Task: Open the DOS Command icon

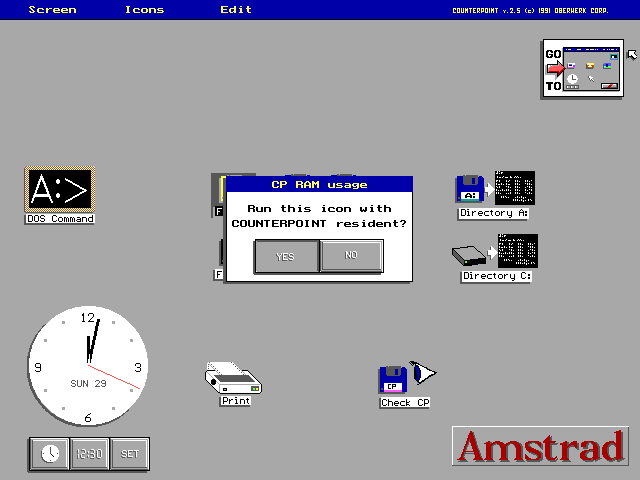Action: click(x=59, y=189)
